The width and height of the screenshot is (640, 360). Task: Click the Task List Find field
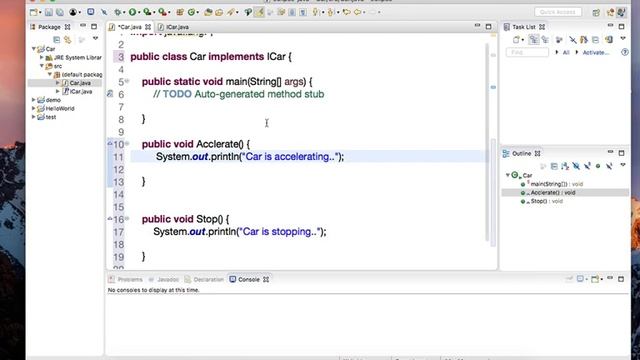click(527, 52)
